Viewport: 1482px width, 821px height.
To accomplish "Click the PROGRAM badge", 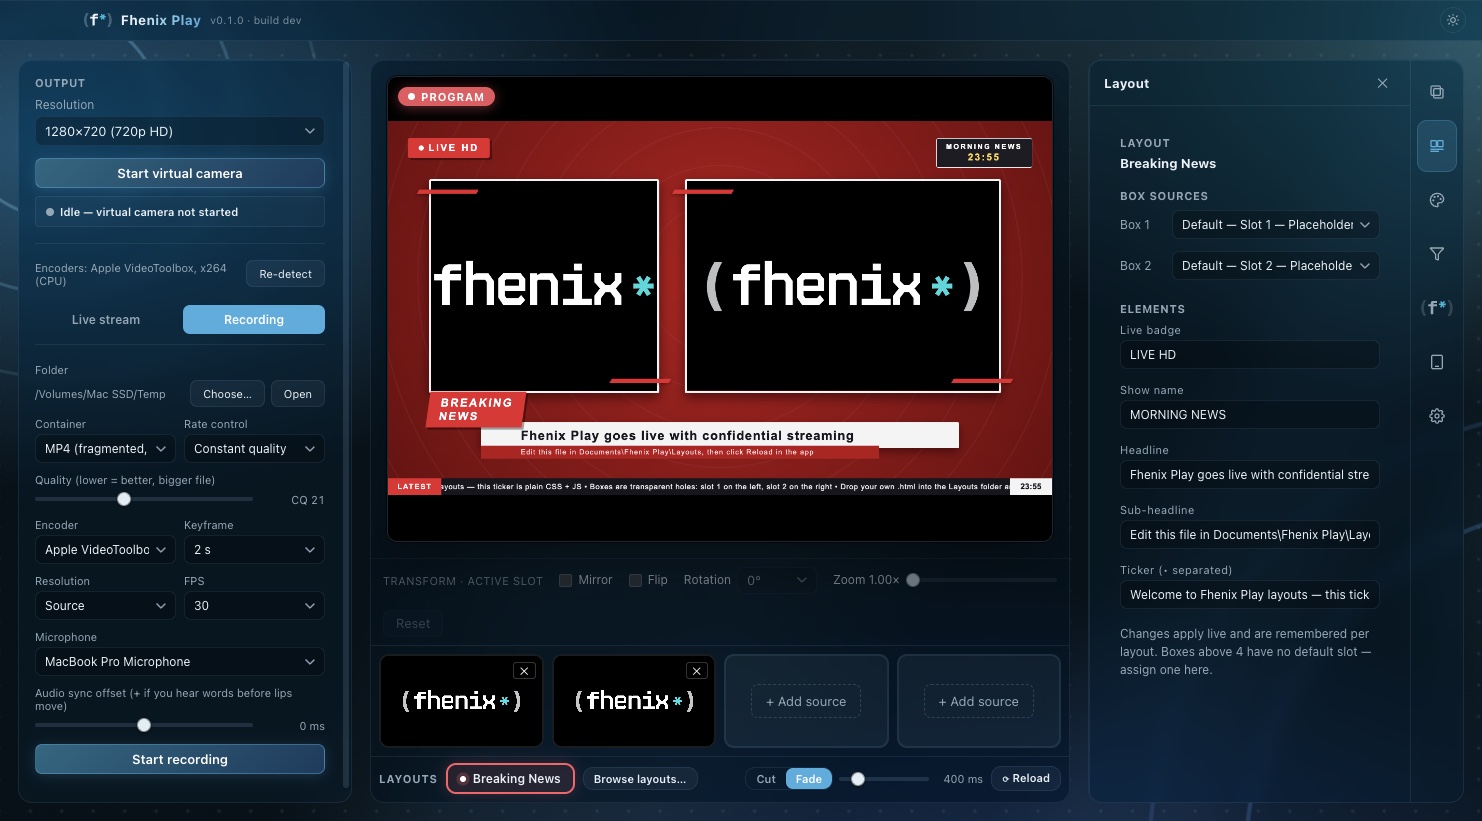I will (446, 97).
